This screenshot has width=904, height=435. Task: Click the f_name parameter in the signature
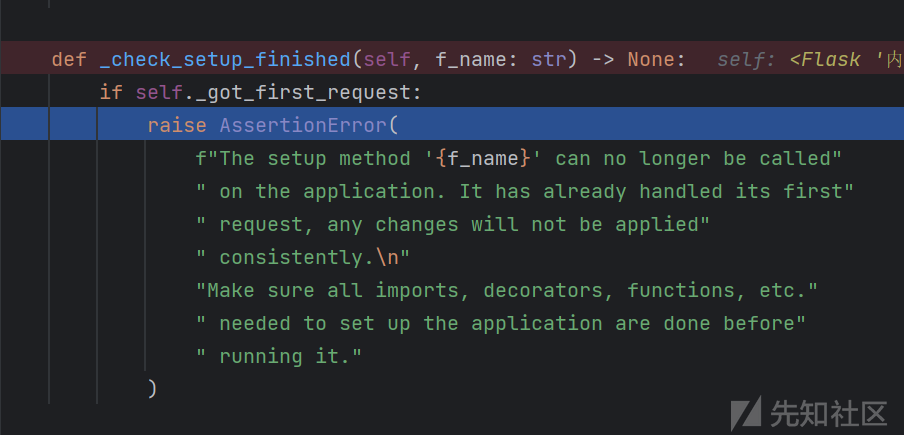(x=477, y=59)
